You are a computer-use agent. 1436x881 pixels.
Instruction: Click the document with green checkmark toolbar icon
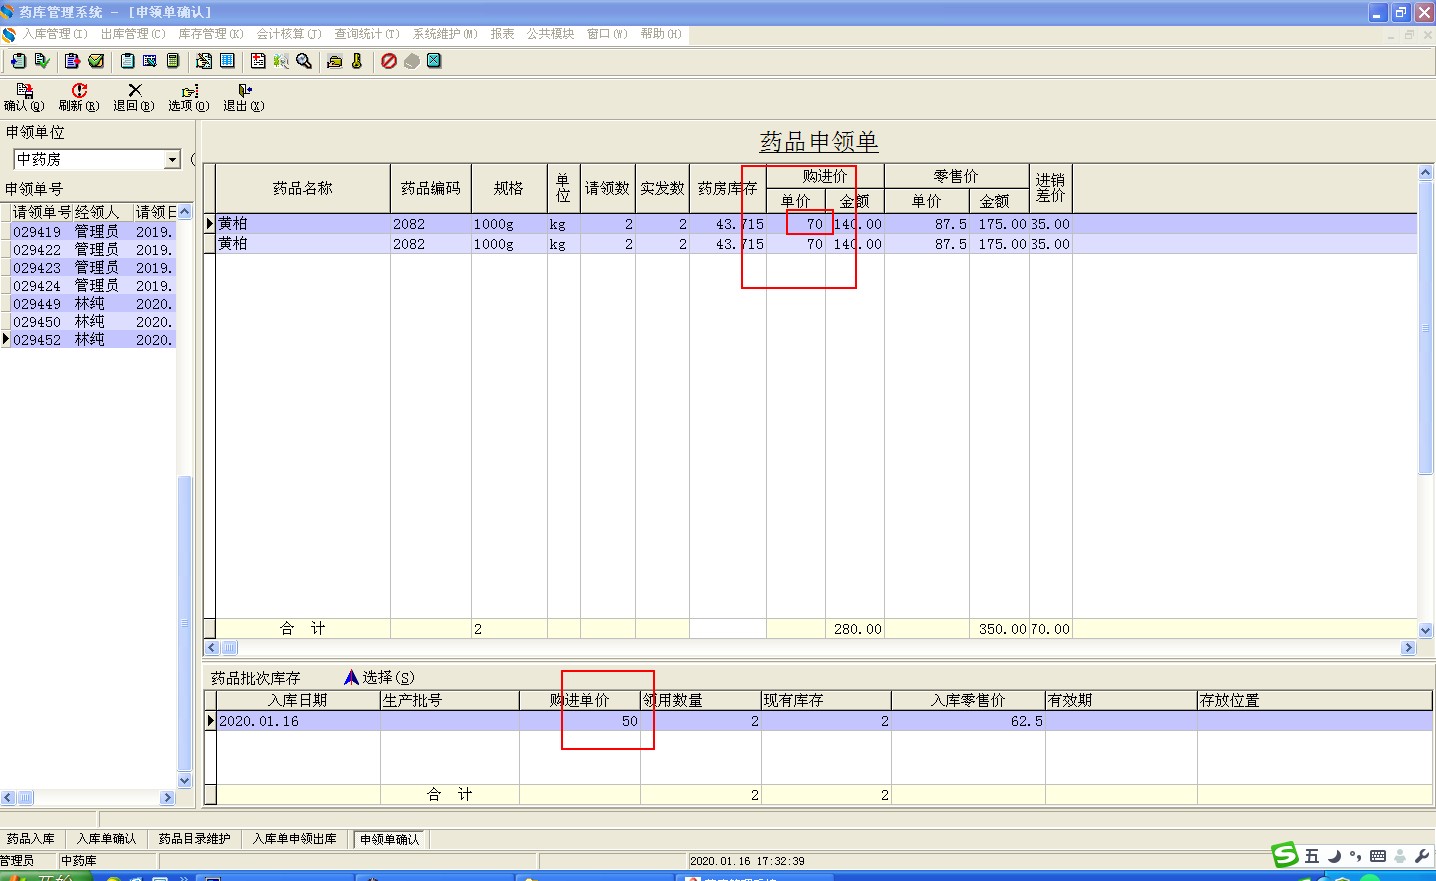click(x=42, y=61)
